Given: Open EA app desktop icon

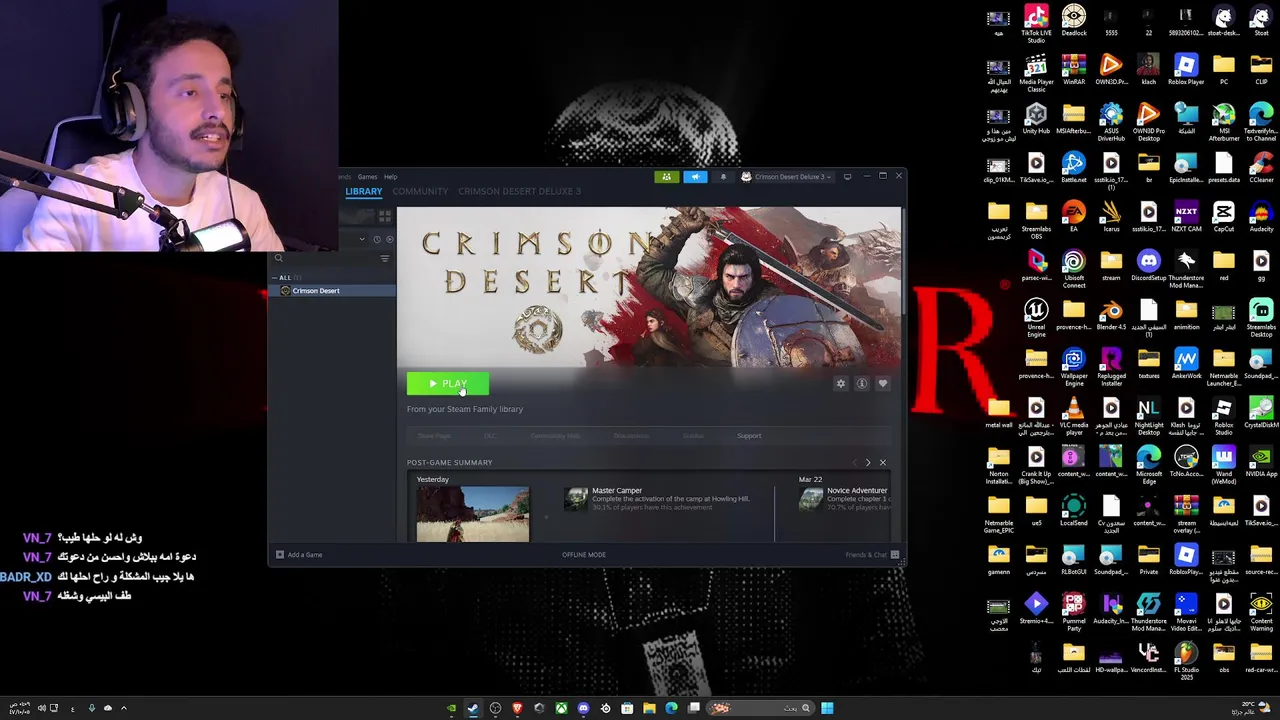Looking at the screenshot, I should pos(1074,217).
